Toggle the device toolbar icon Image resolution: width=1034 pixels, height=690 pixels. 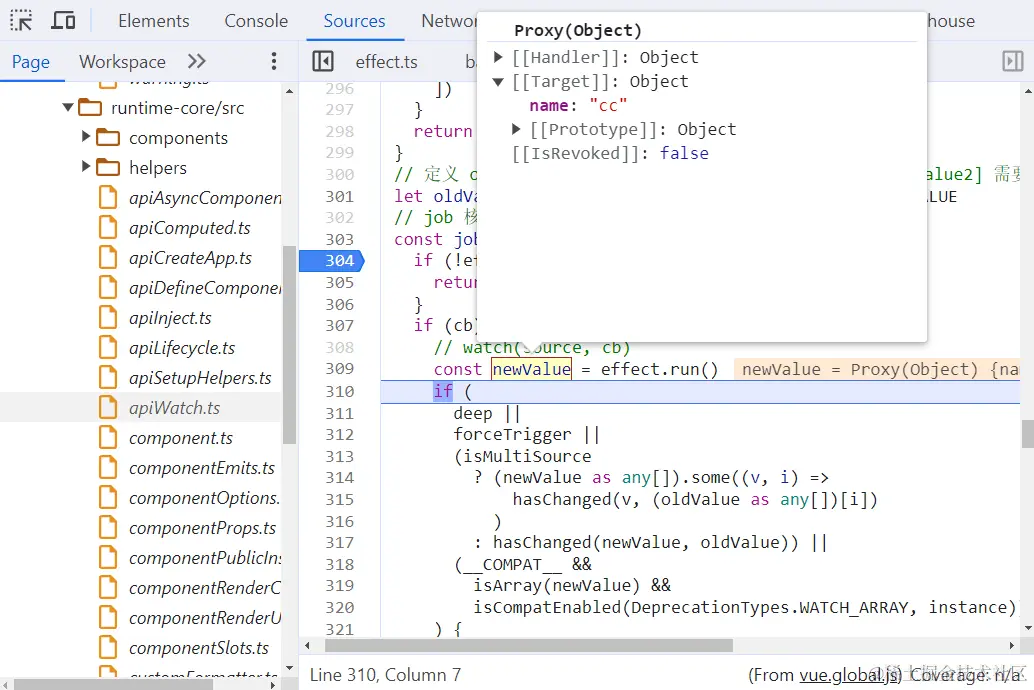point(63,20)
